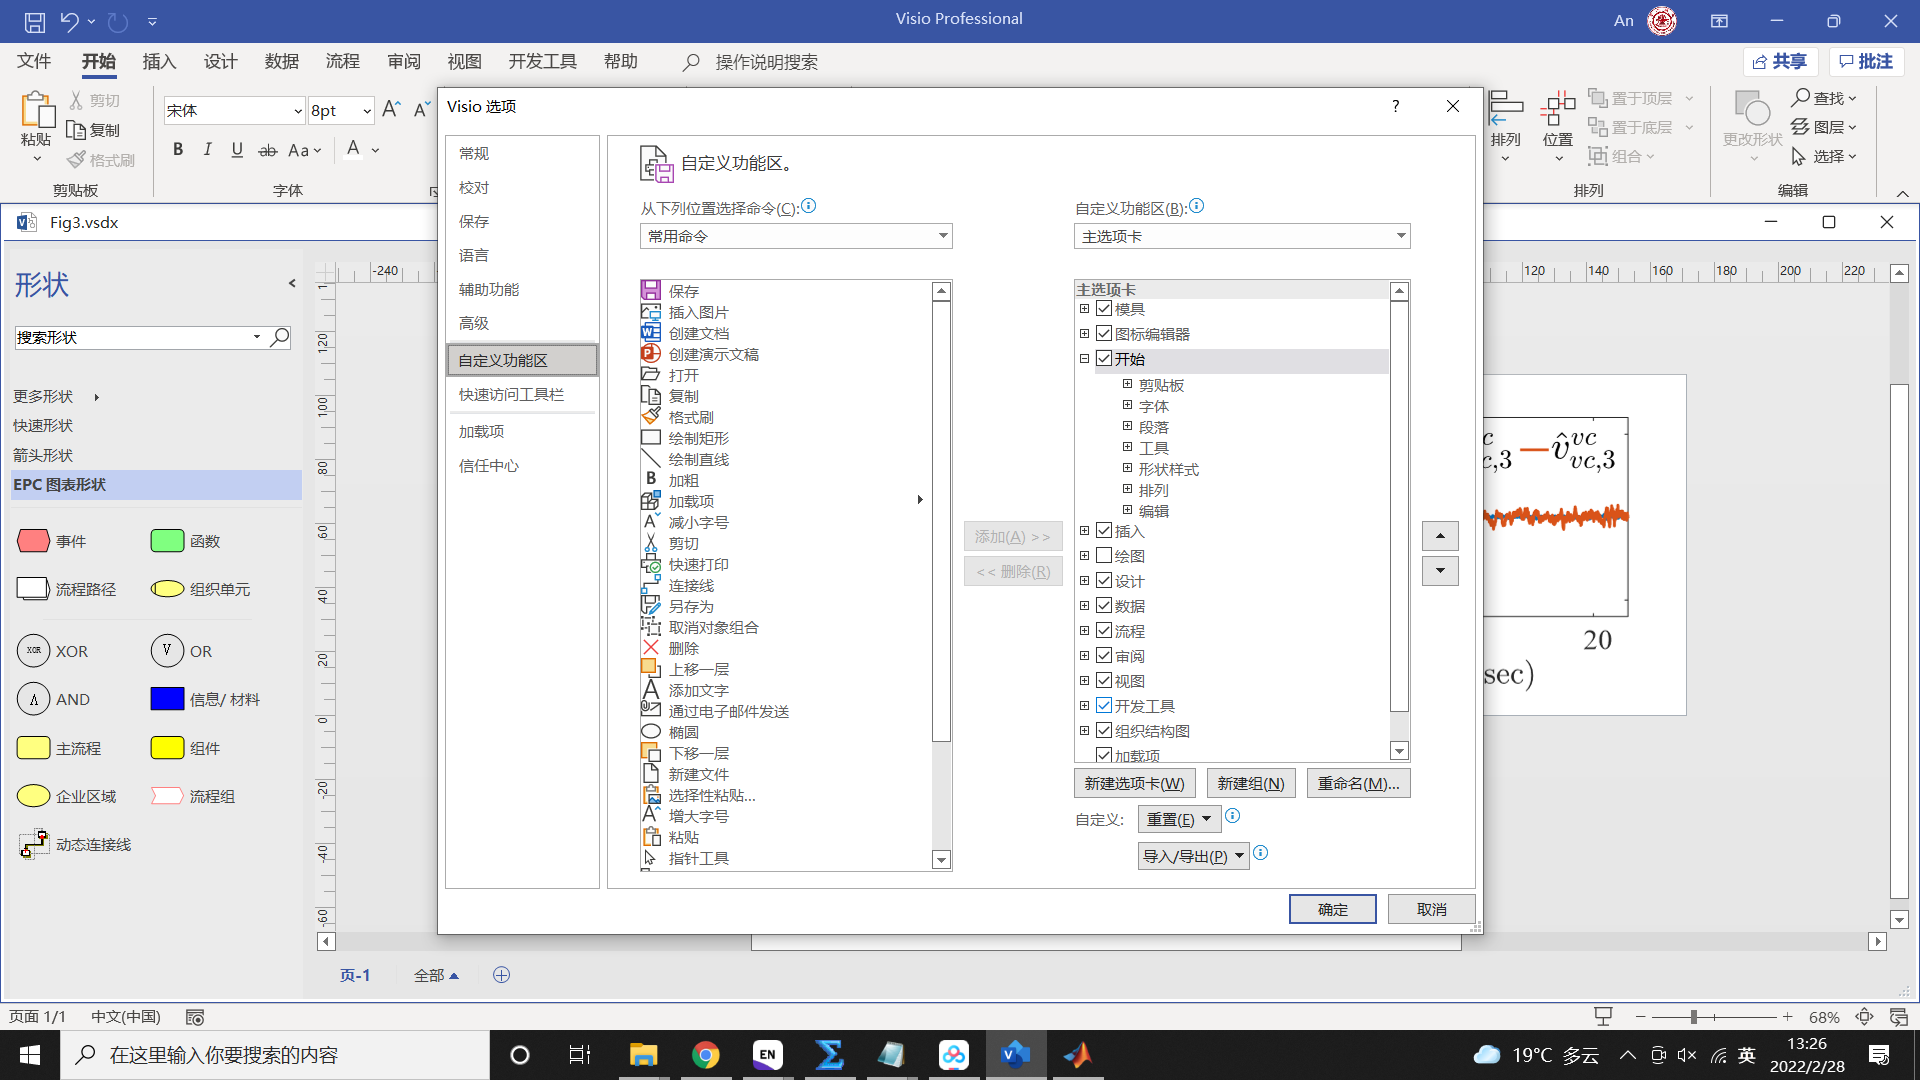Expand the 形状样式 group node
Image resolution: width=1920 pixels, height=1080 pixels.
click(x=1127, y=468)
